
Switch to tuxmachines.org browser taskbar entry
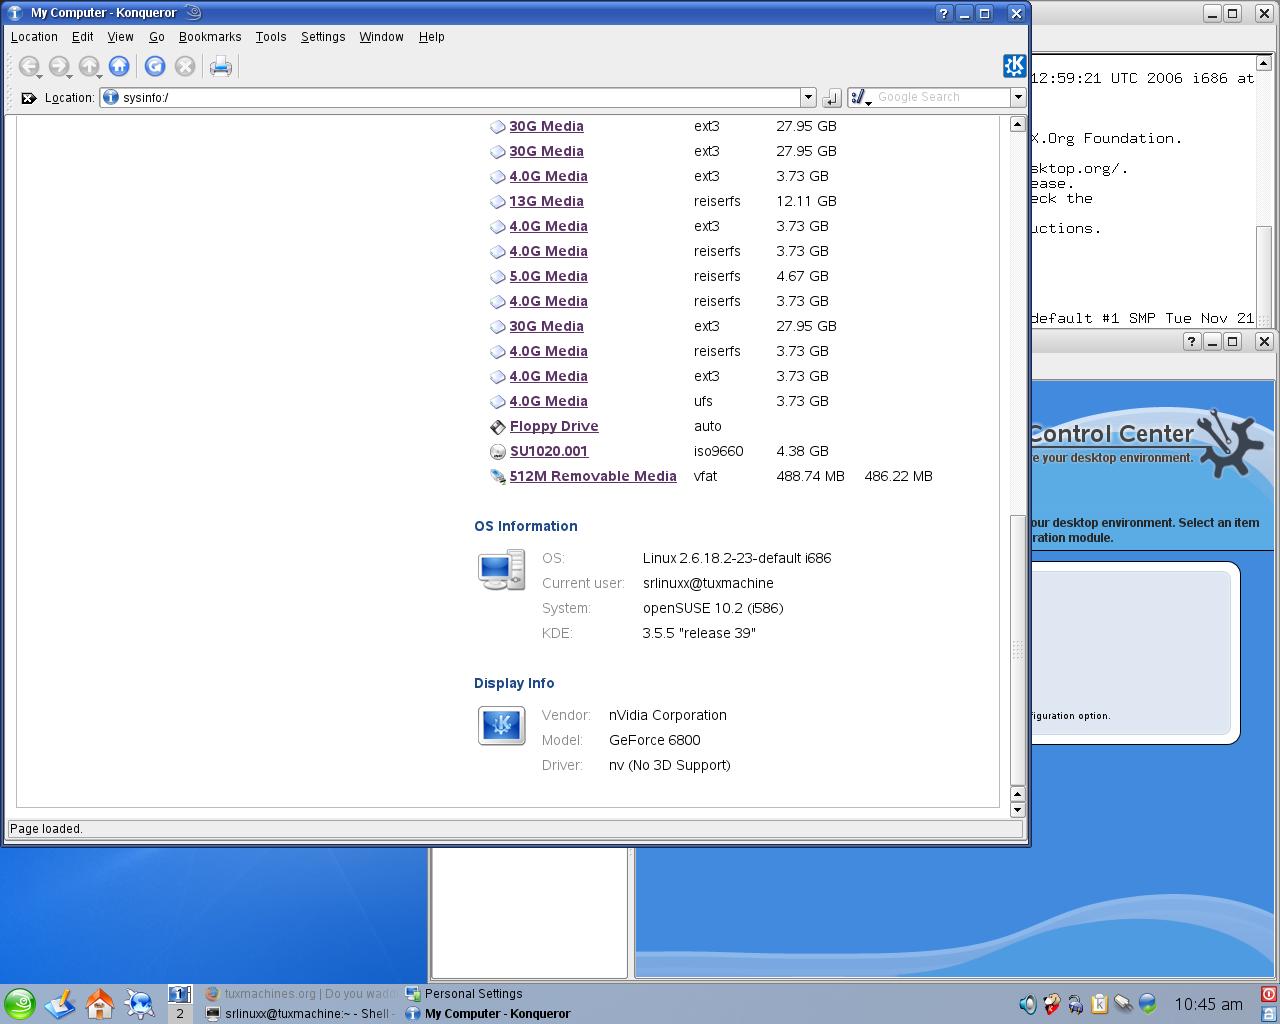click(301, 994)
